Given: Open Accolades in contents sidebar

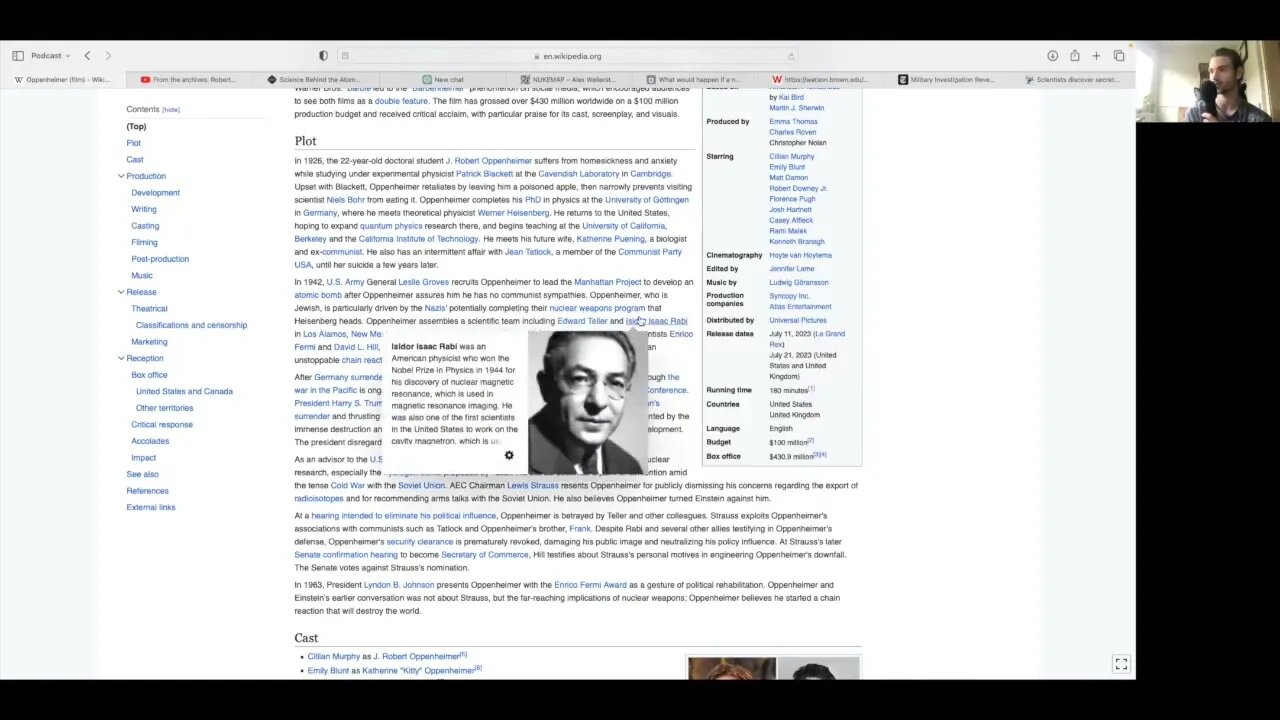Looking at the screenshot, I should tap(150, 441).
